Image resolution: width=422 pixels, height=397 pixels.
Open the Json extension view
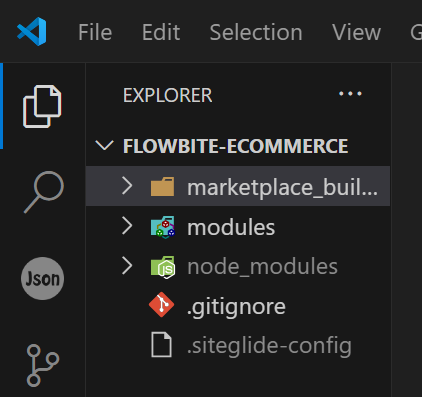click(x=42, y=278)
